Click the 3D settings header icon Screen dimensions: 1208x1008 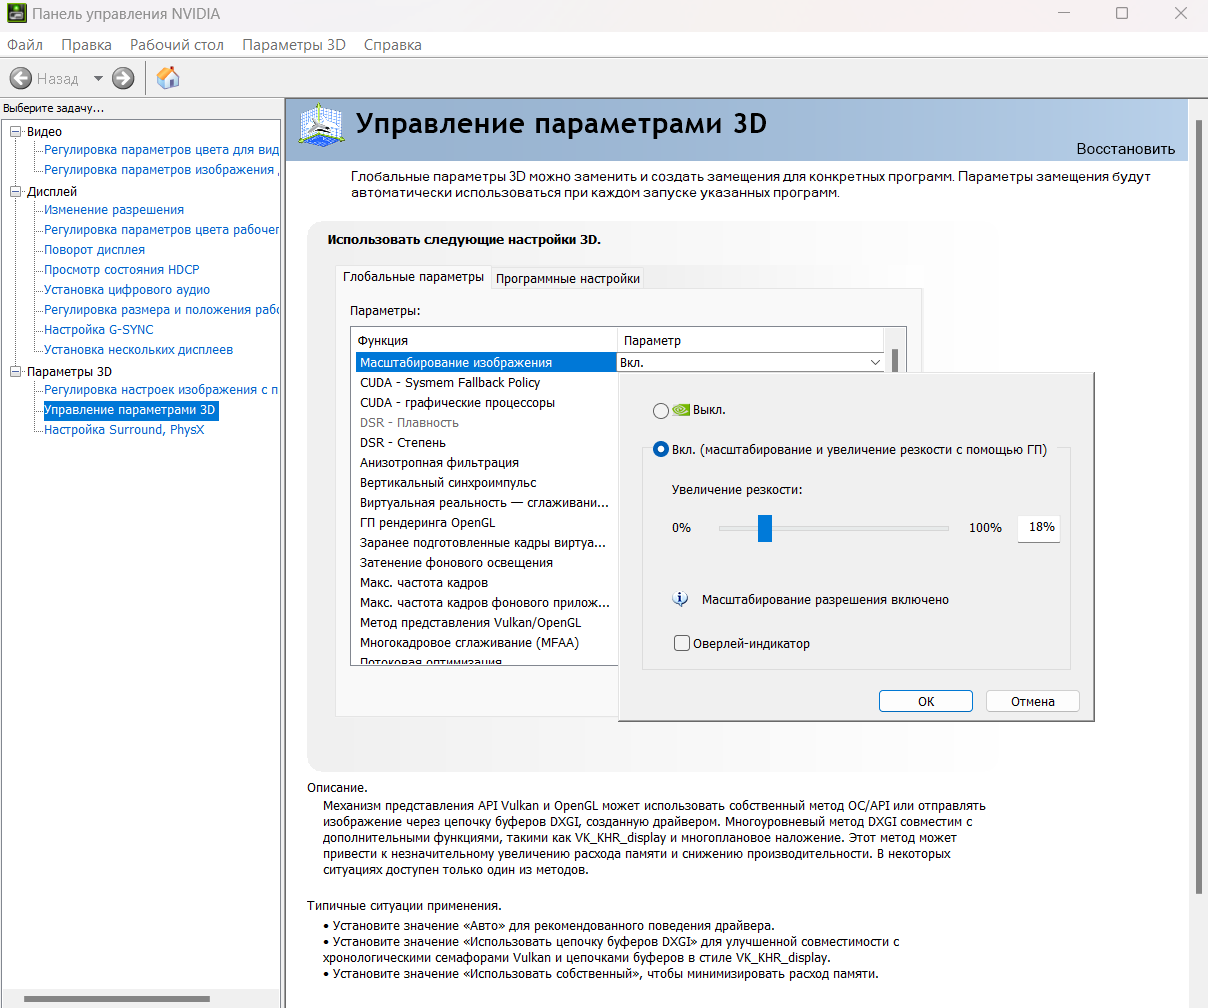(322, 127)
